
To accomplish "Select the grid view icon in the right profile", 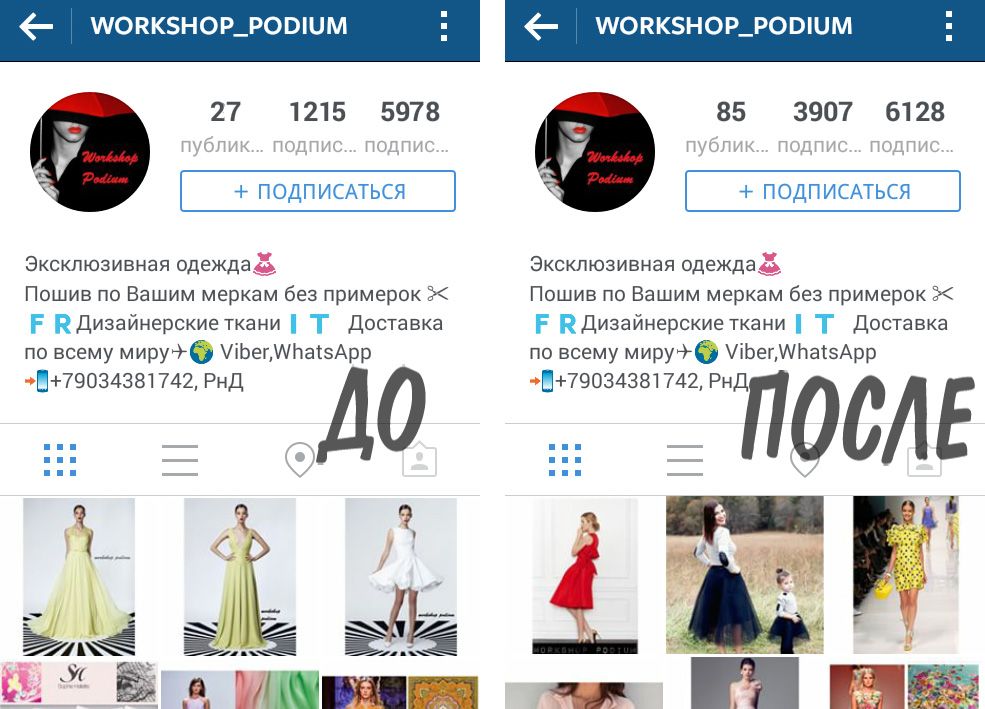I will [x=565, y=460].
